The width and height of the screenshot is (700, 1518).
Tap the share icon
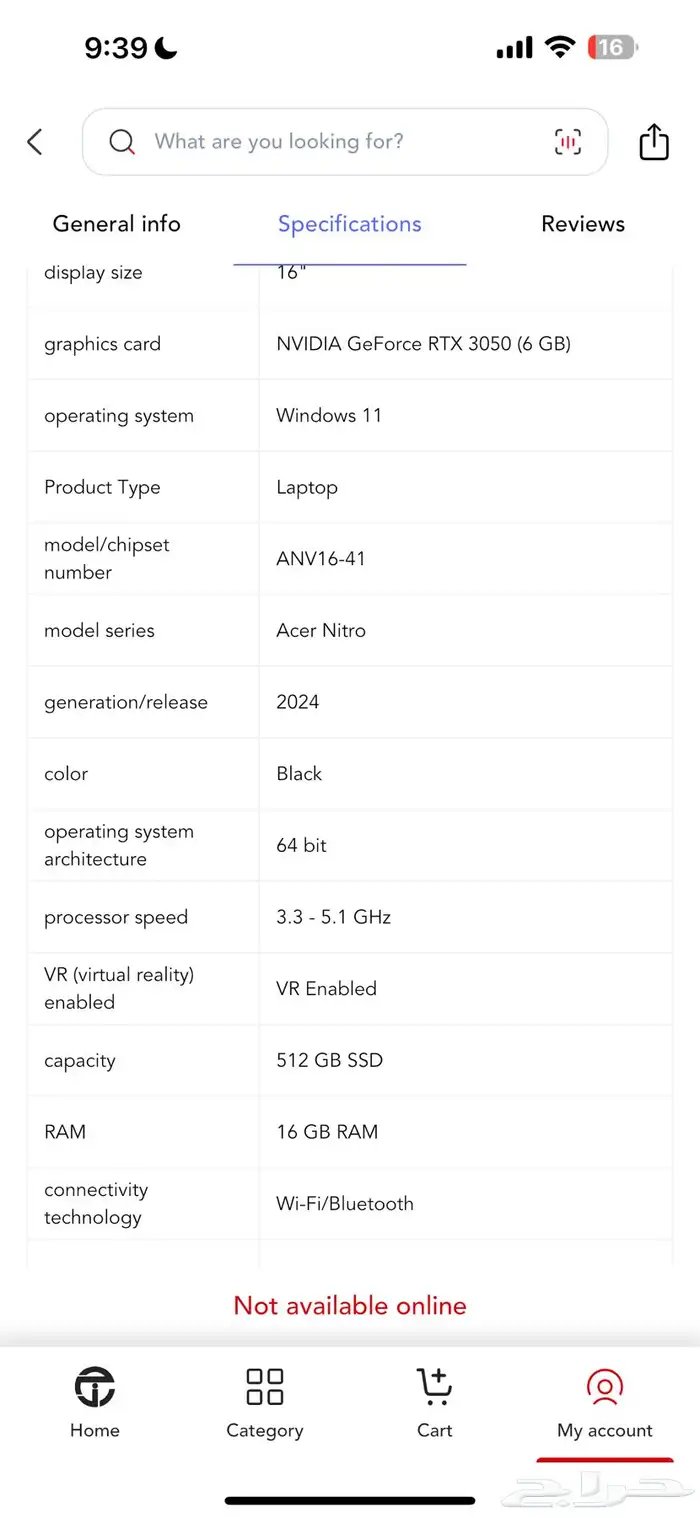[x=654, y=142]
